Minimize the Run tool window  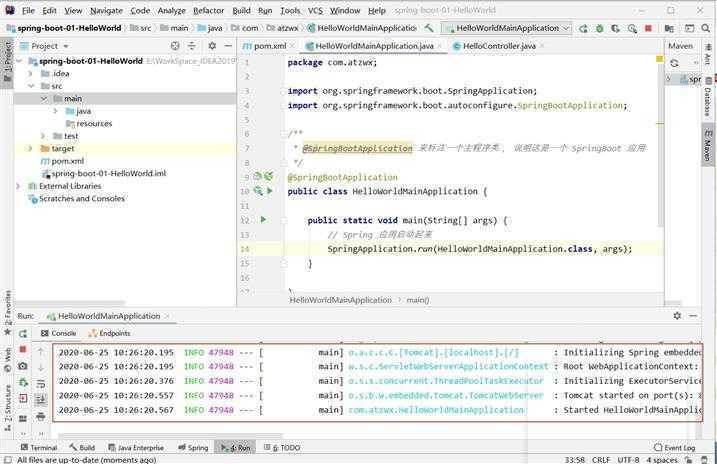tap(693, 315)
